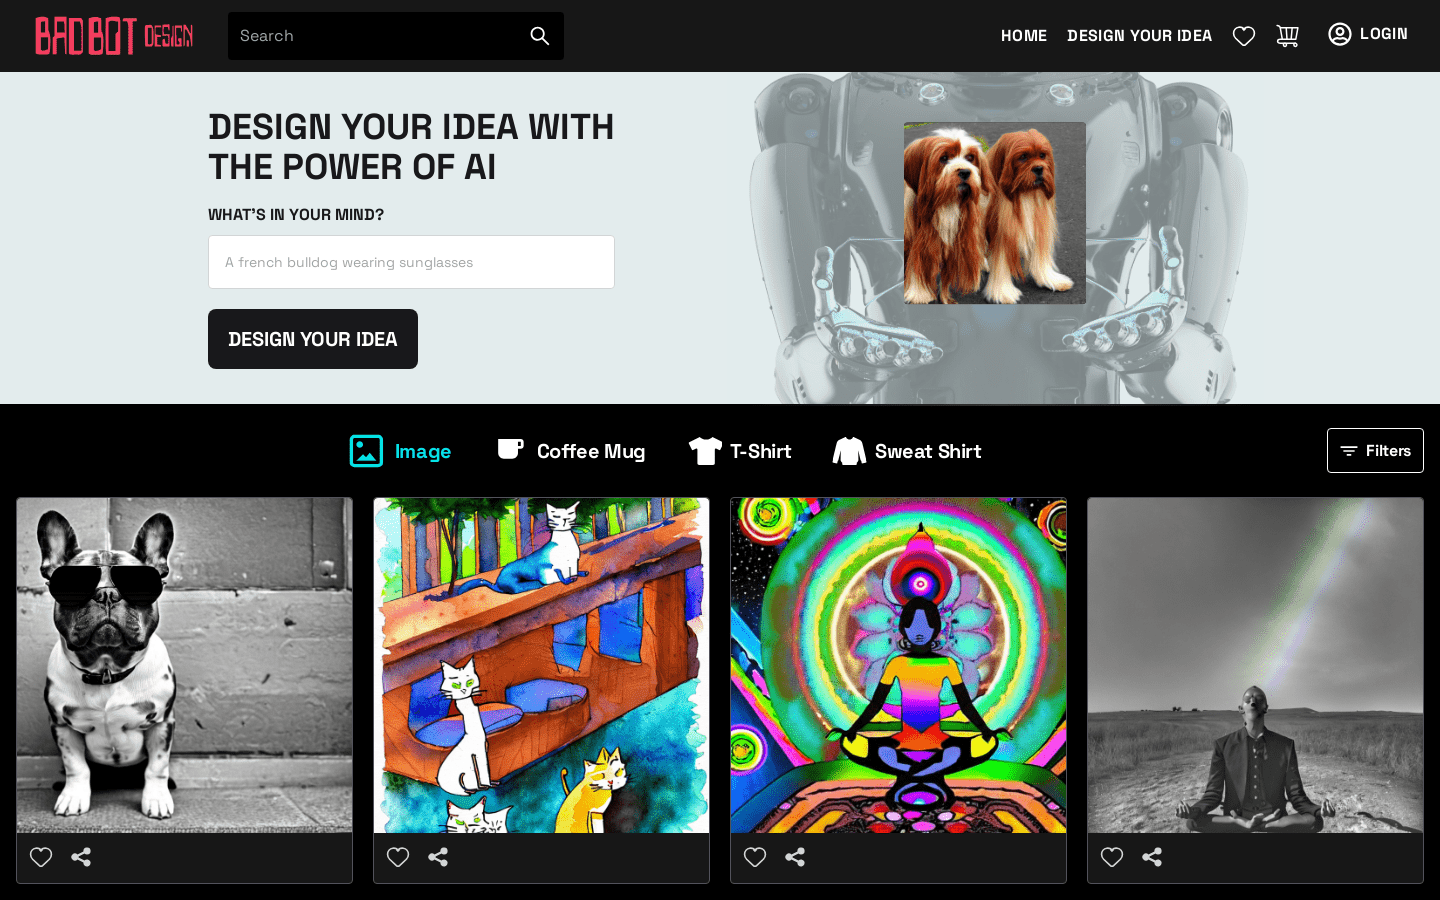Image resolution: width=1440 pixels, height=900 pixels.
Task: Favorite the meditating man photo
Action: coord(1112,857)
